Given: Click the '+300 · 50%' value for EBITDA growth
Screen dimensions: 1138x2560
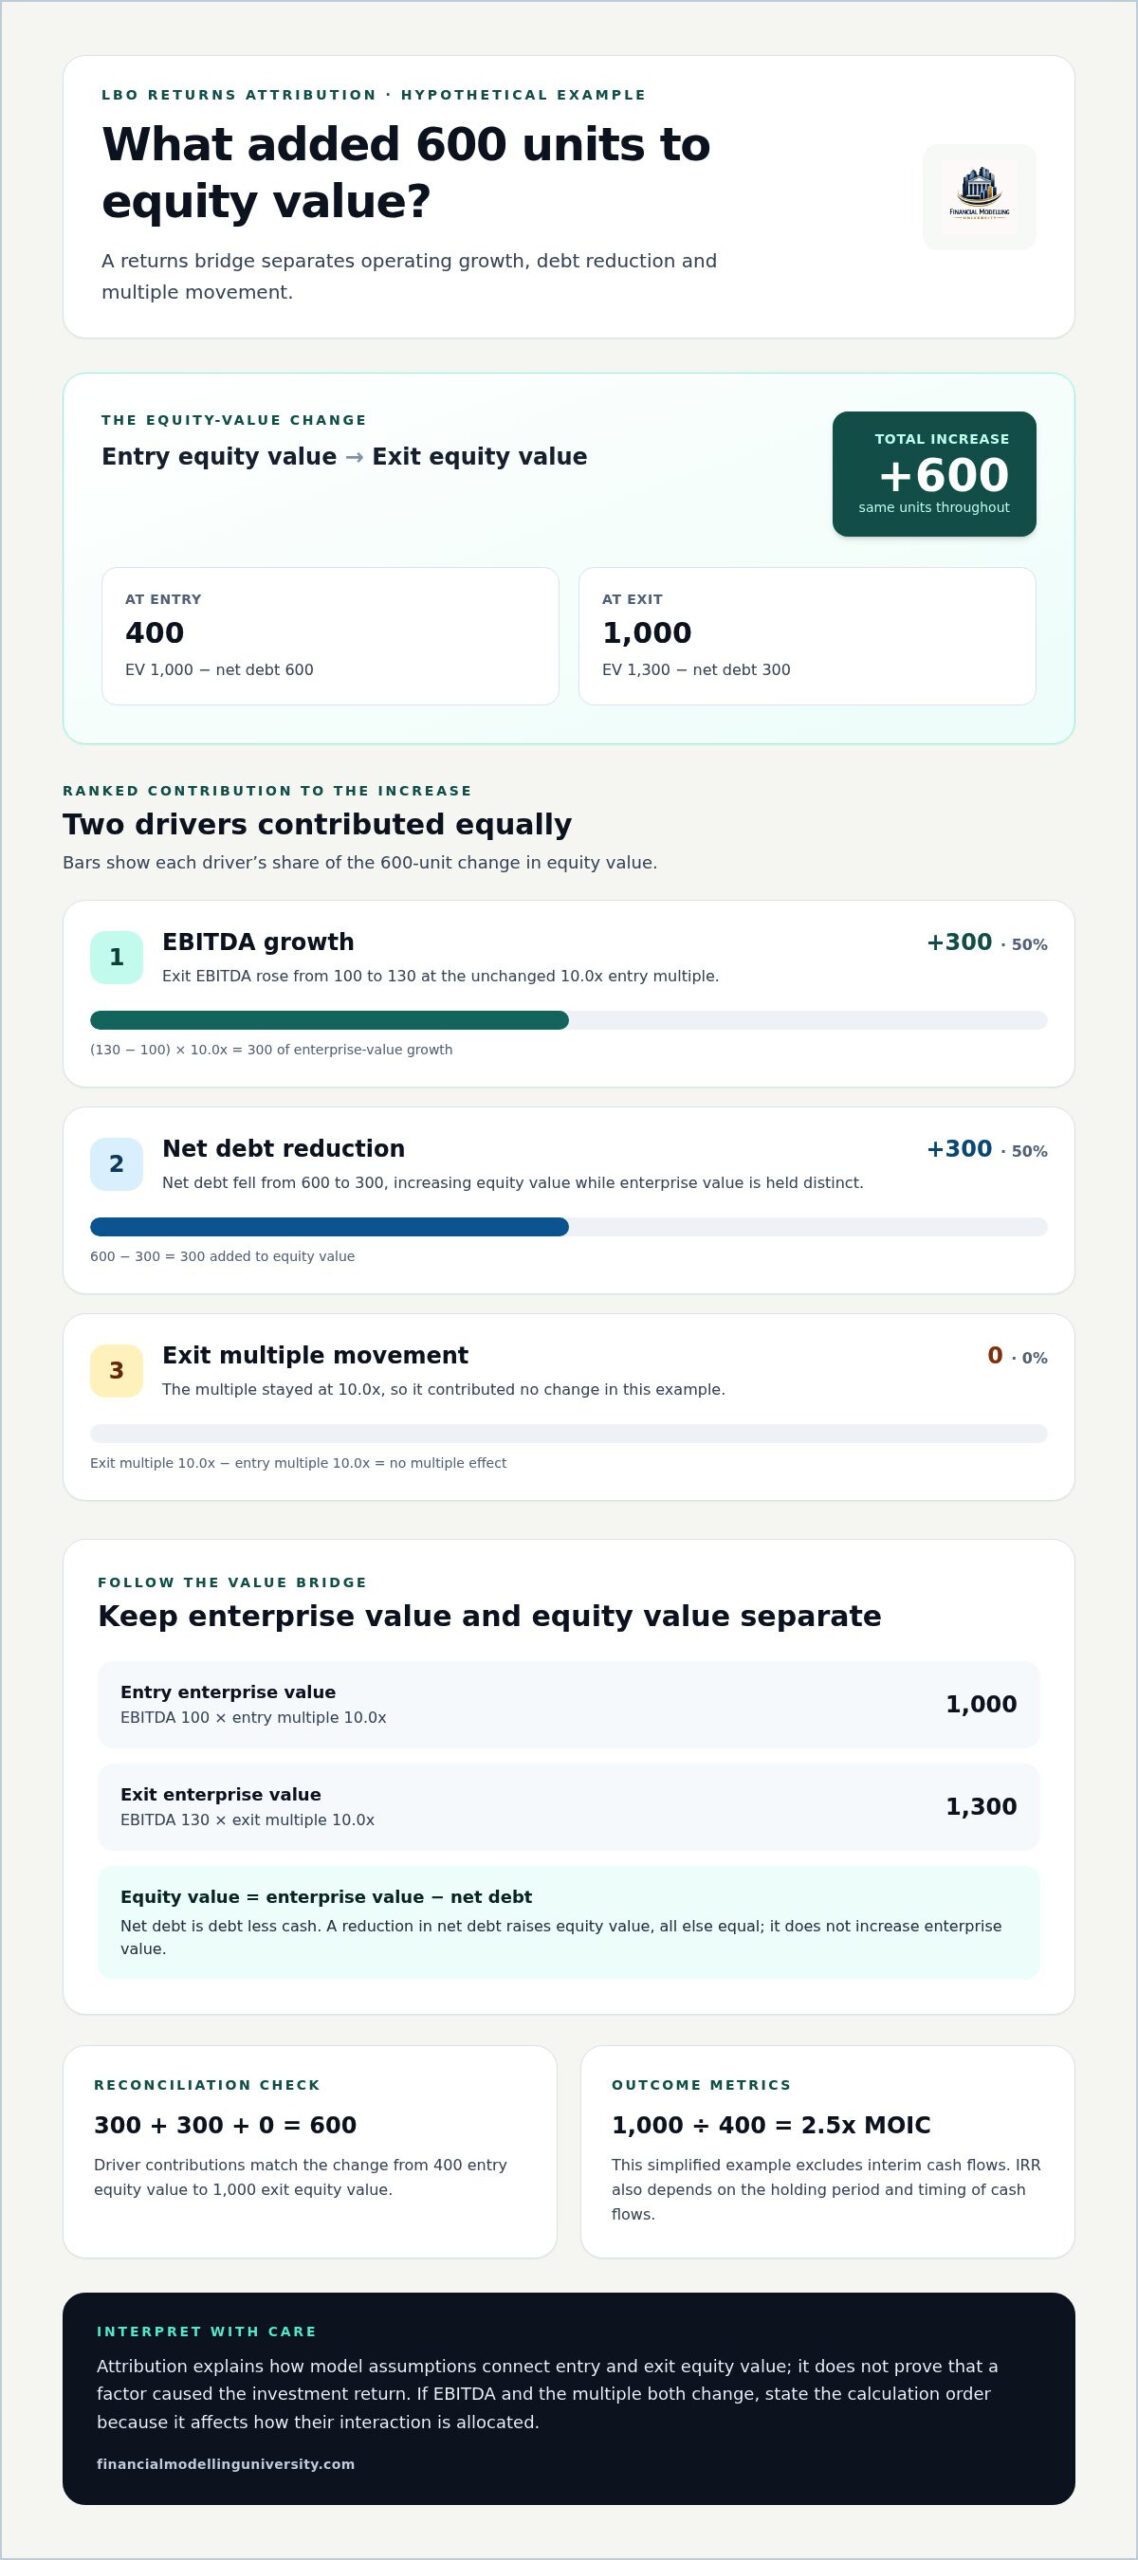Looking at the screenshot, I should pyautogui.click(x=987, y=943).
